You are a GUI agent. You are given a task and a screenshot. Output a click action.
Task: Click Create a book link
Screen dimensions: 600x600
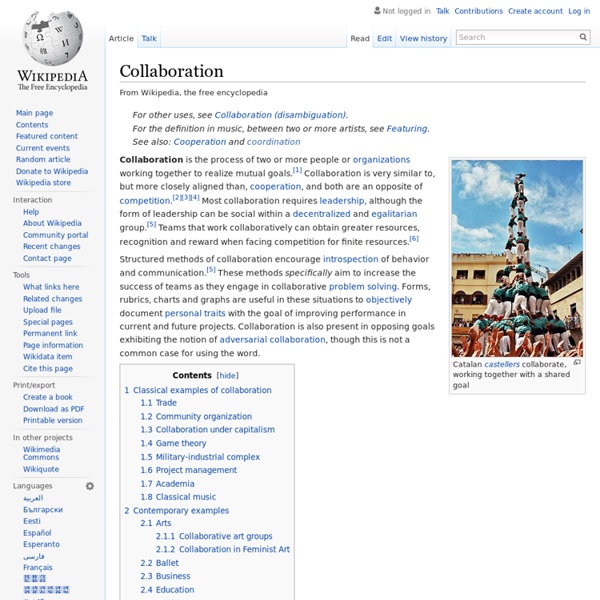click(x=47, y=397)
